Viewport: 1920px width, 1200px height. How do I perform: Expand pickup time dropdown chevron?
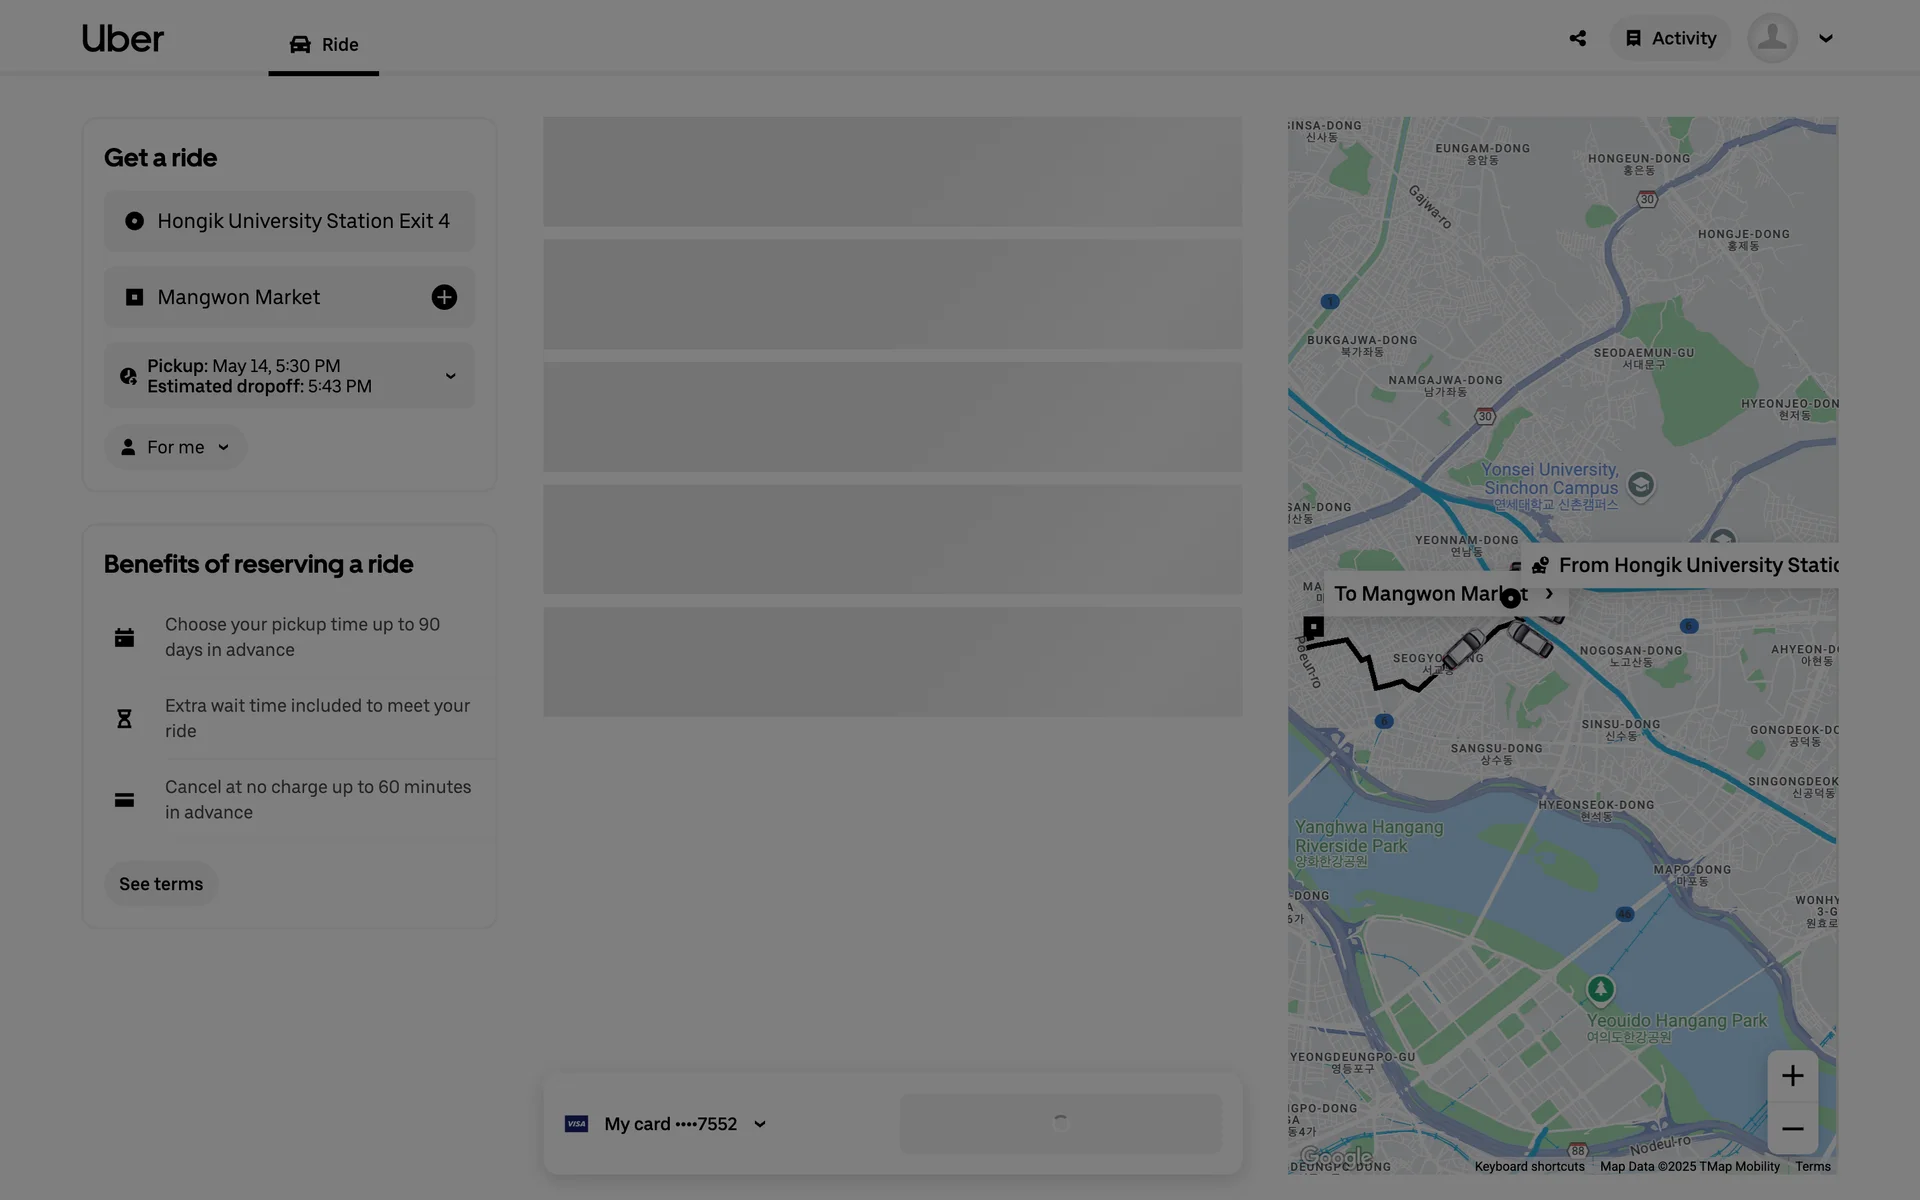point(450,376)
